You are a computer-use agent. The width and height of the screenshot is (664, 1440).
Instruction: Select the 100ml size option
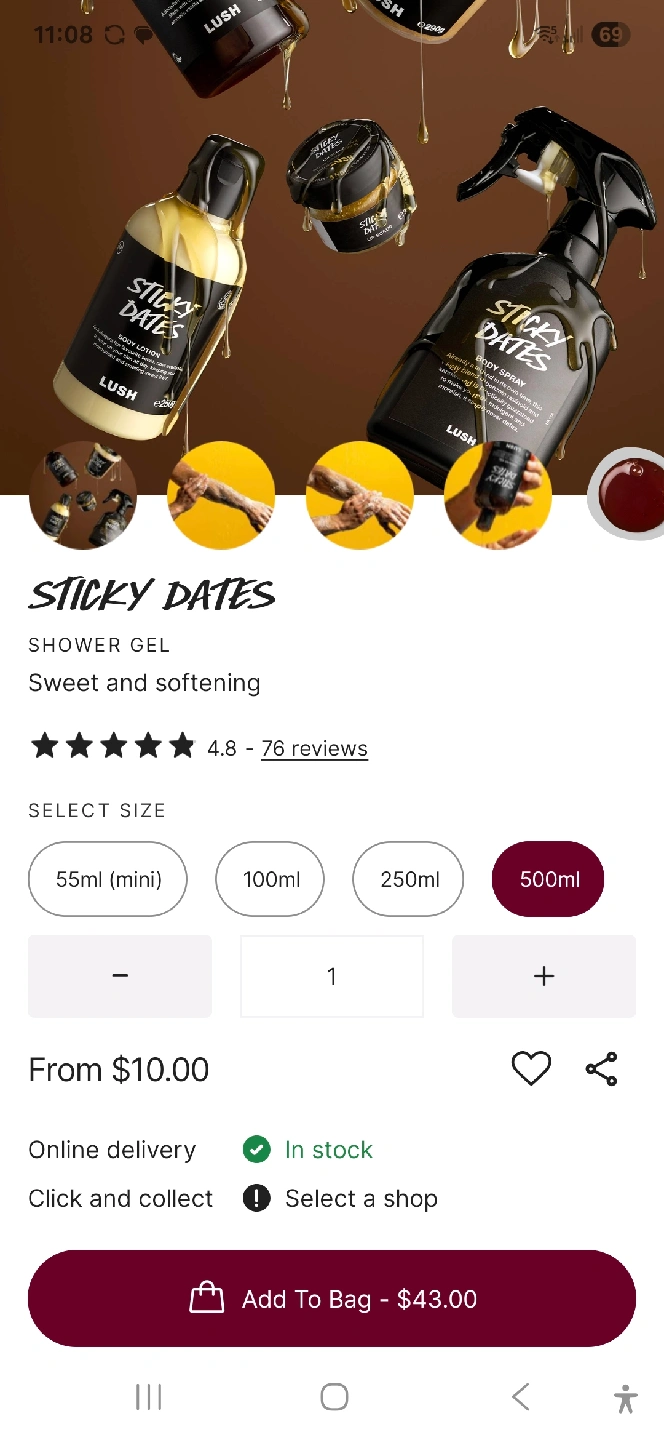coord(270,879)
